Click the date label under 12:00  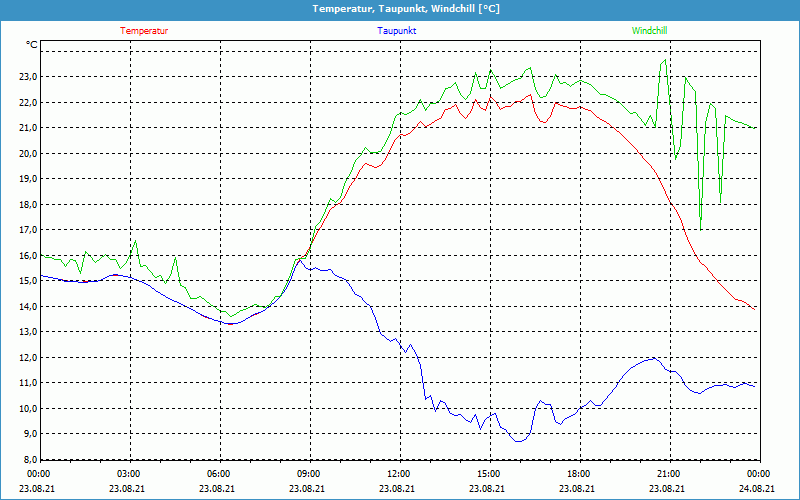(397, 488)
